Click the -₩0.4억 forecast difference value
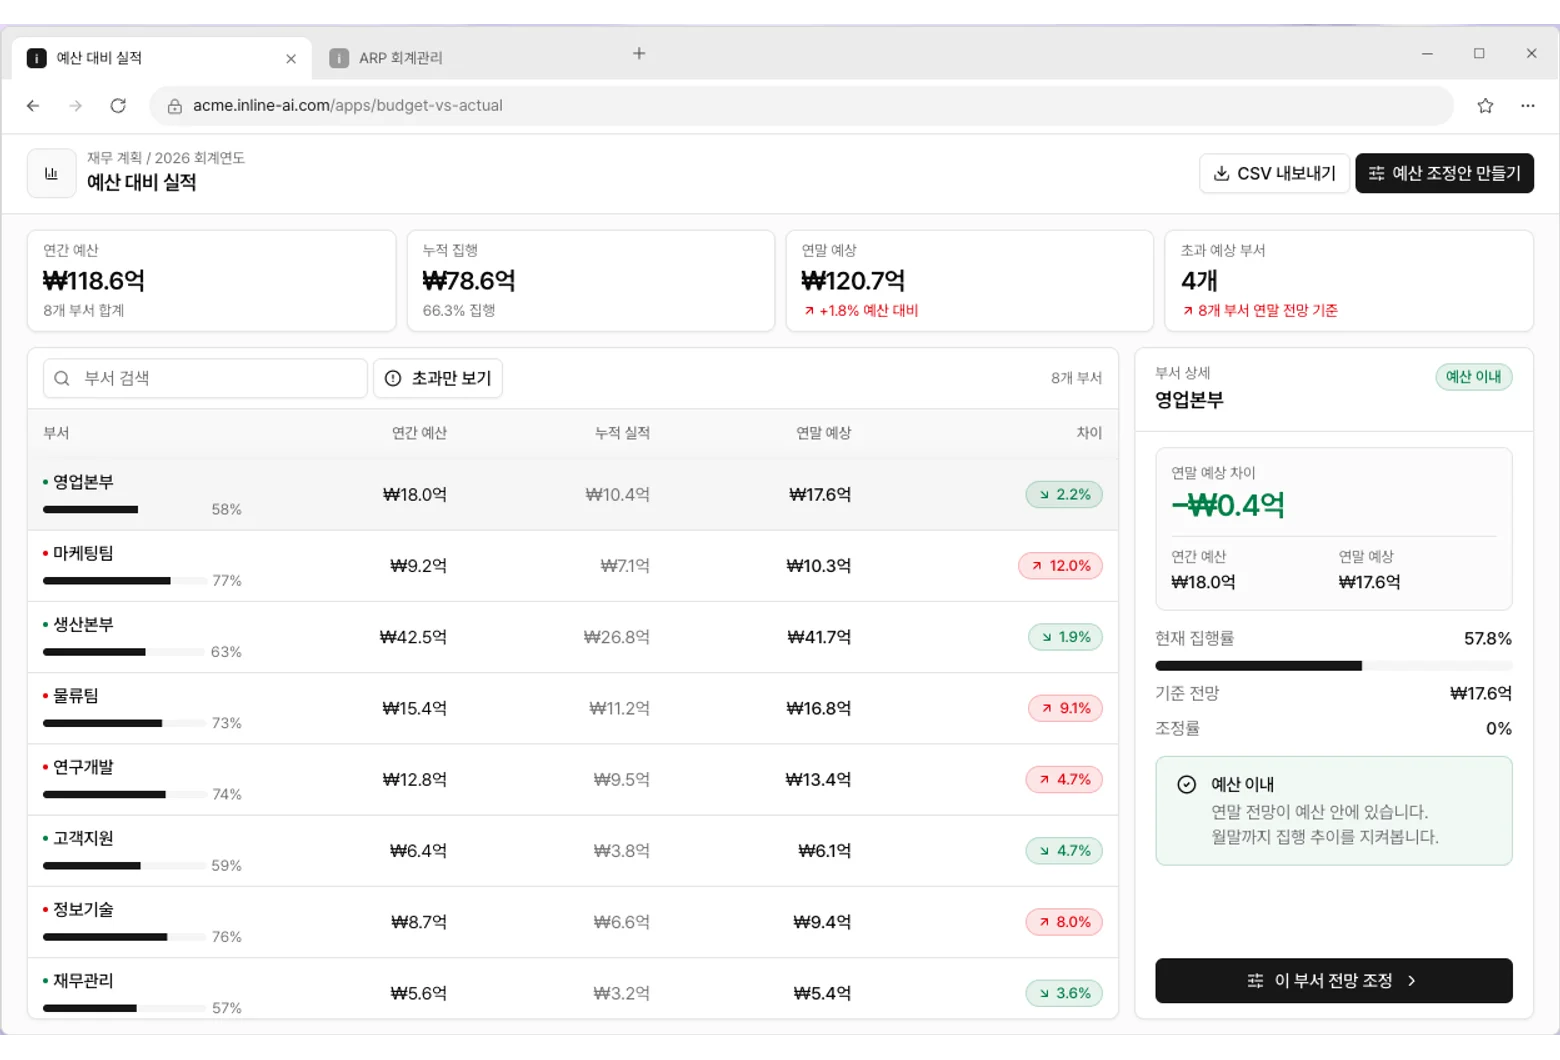 [x=1228, y=505]
